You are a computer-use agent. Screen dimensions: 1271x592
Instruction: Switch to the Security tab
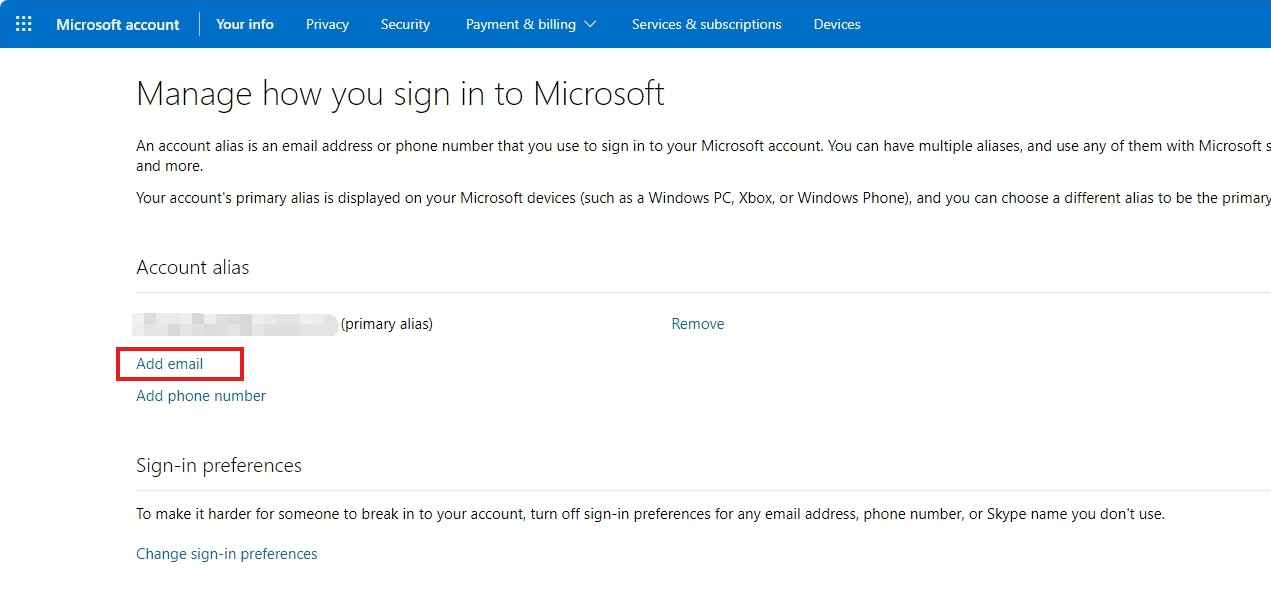point(405,24)
